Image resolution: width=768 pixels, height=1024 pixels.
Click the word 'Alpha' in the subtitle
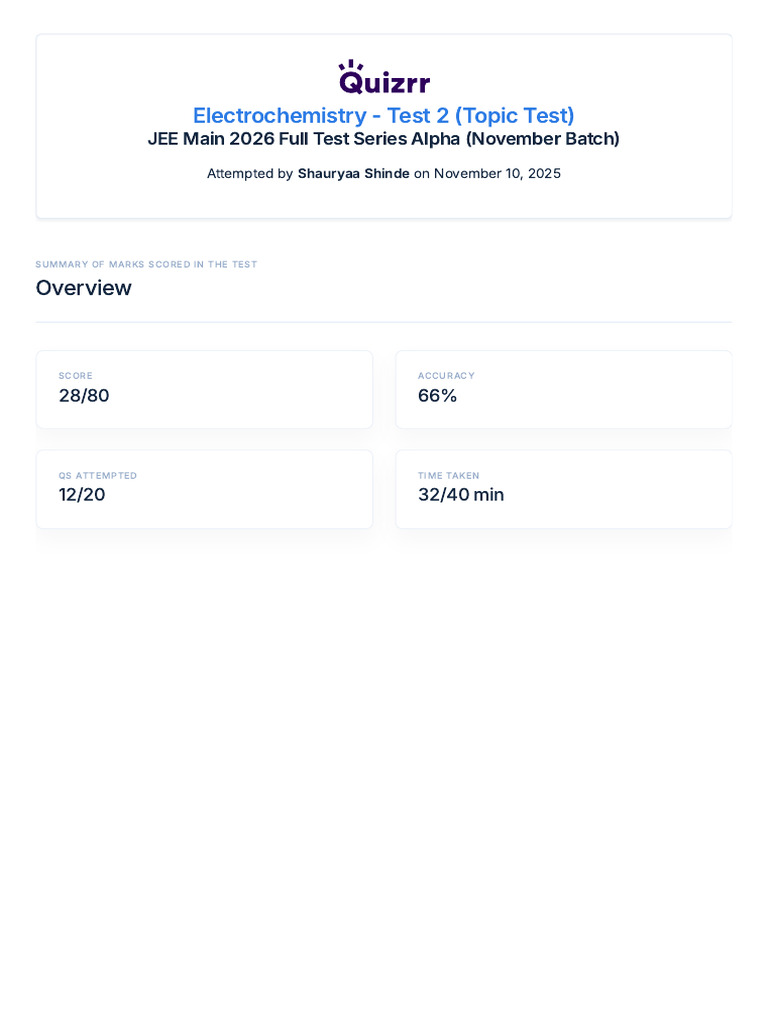436,139
